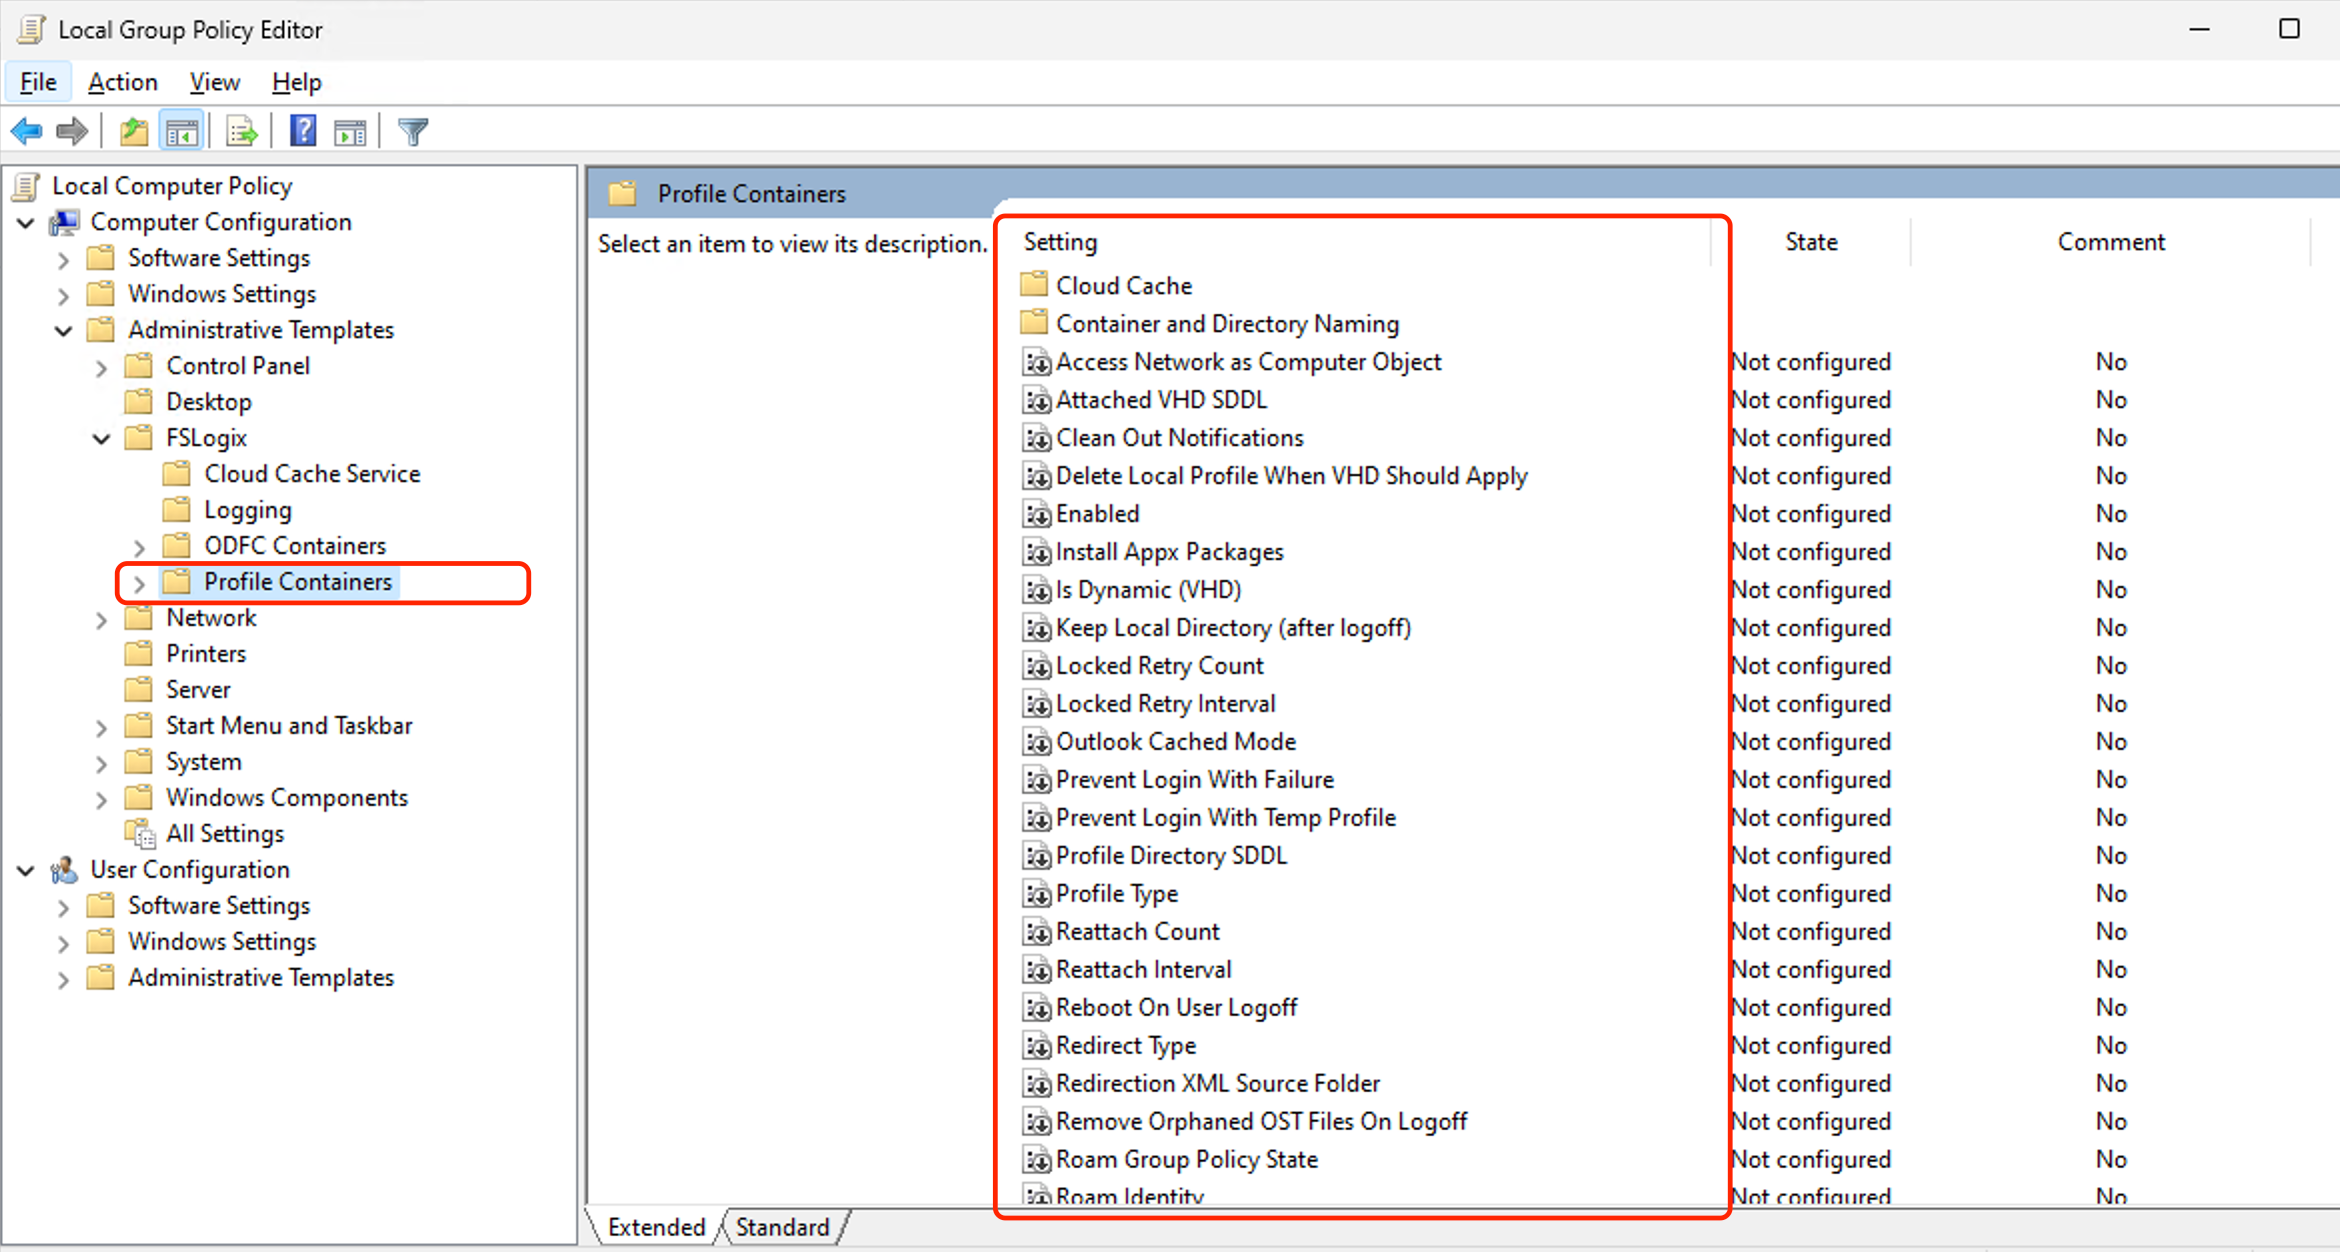This screenshot has height=1252, width=2340.
Task: Expand the Start Menu and Taskbar node
Action: coord(102,728)
